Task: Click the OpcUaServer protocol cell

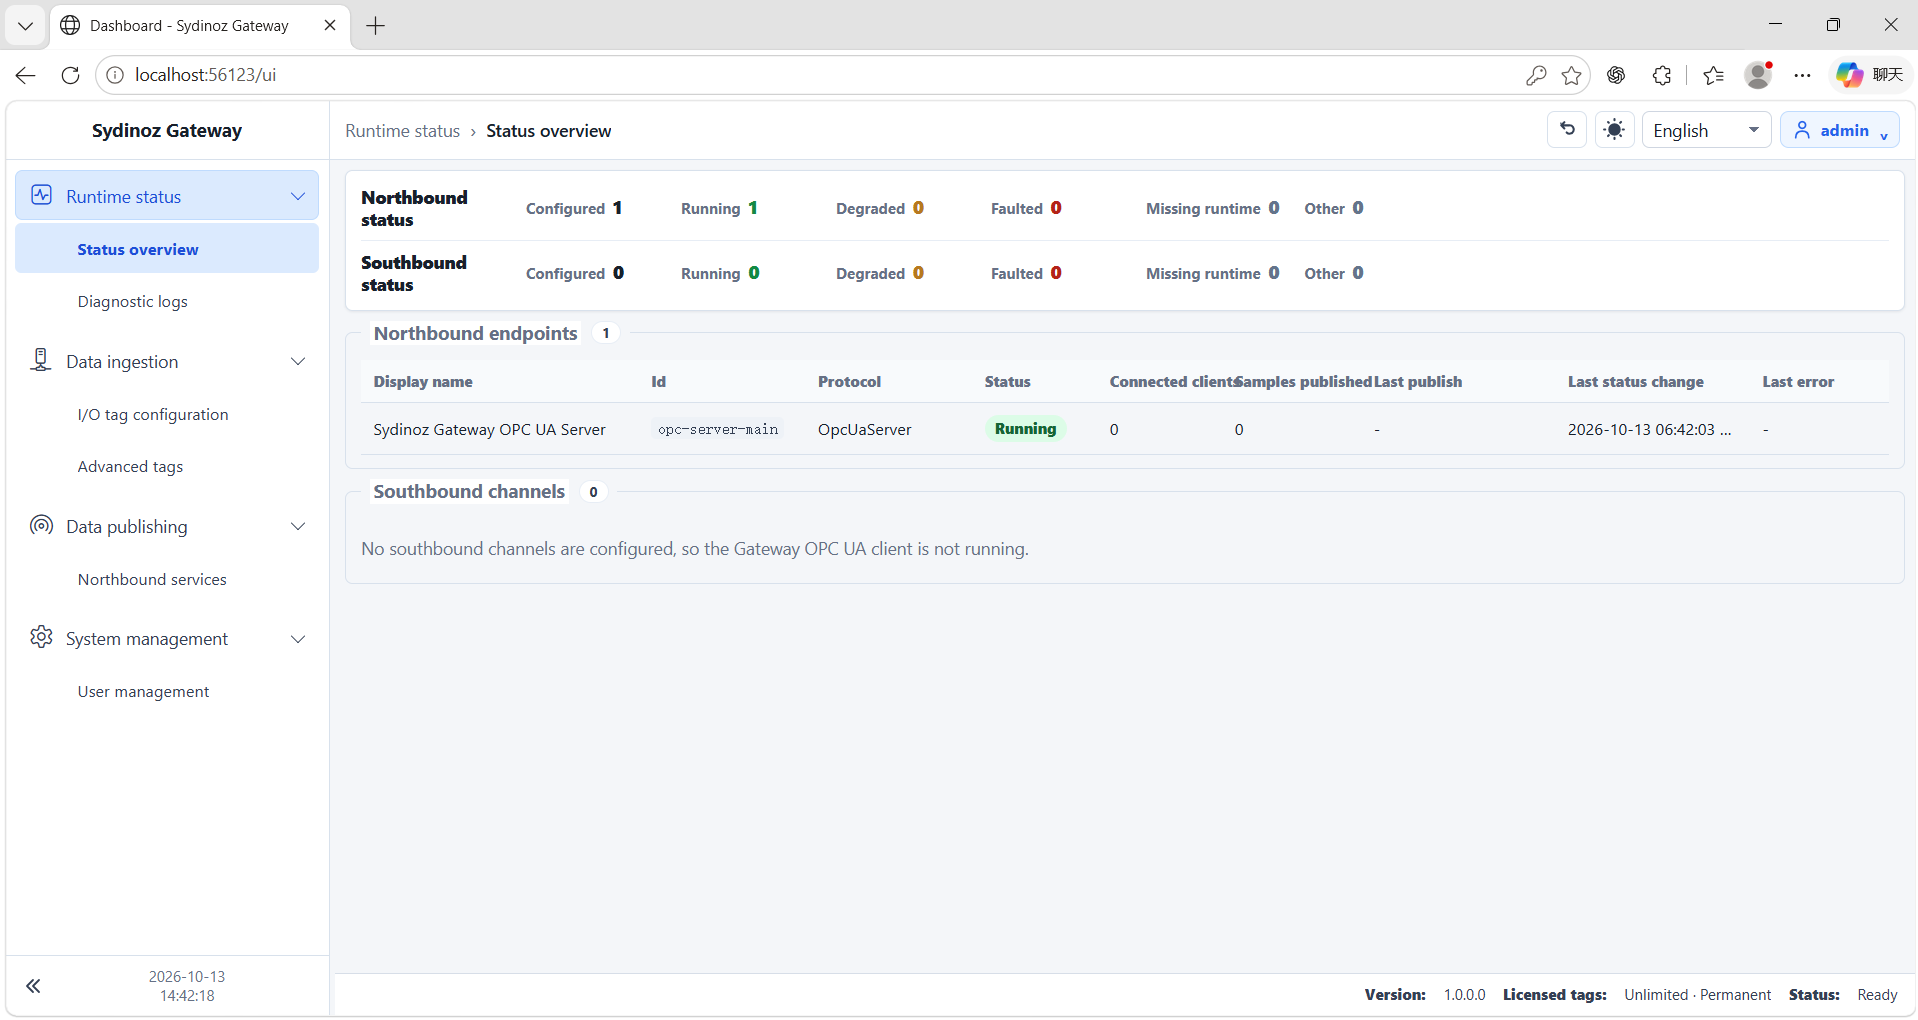Action: click(864, 429)
